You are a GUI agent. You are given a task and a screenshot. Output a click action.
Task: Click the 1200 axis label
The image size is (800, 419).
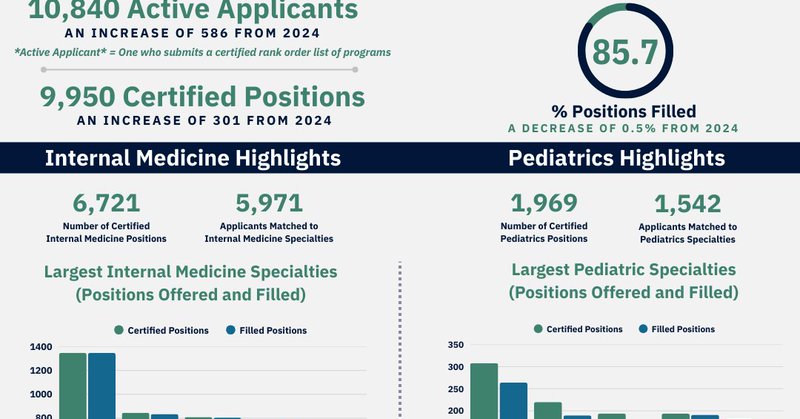41,371
